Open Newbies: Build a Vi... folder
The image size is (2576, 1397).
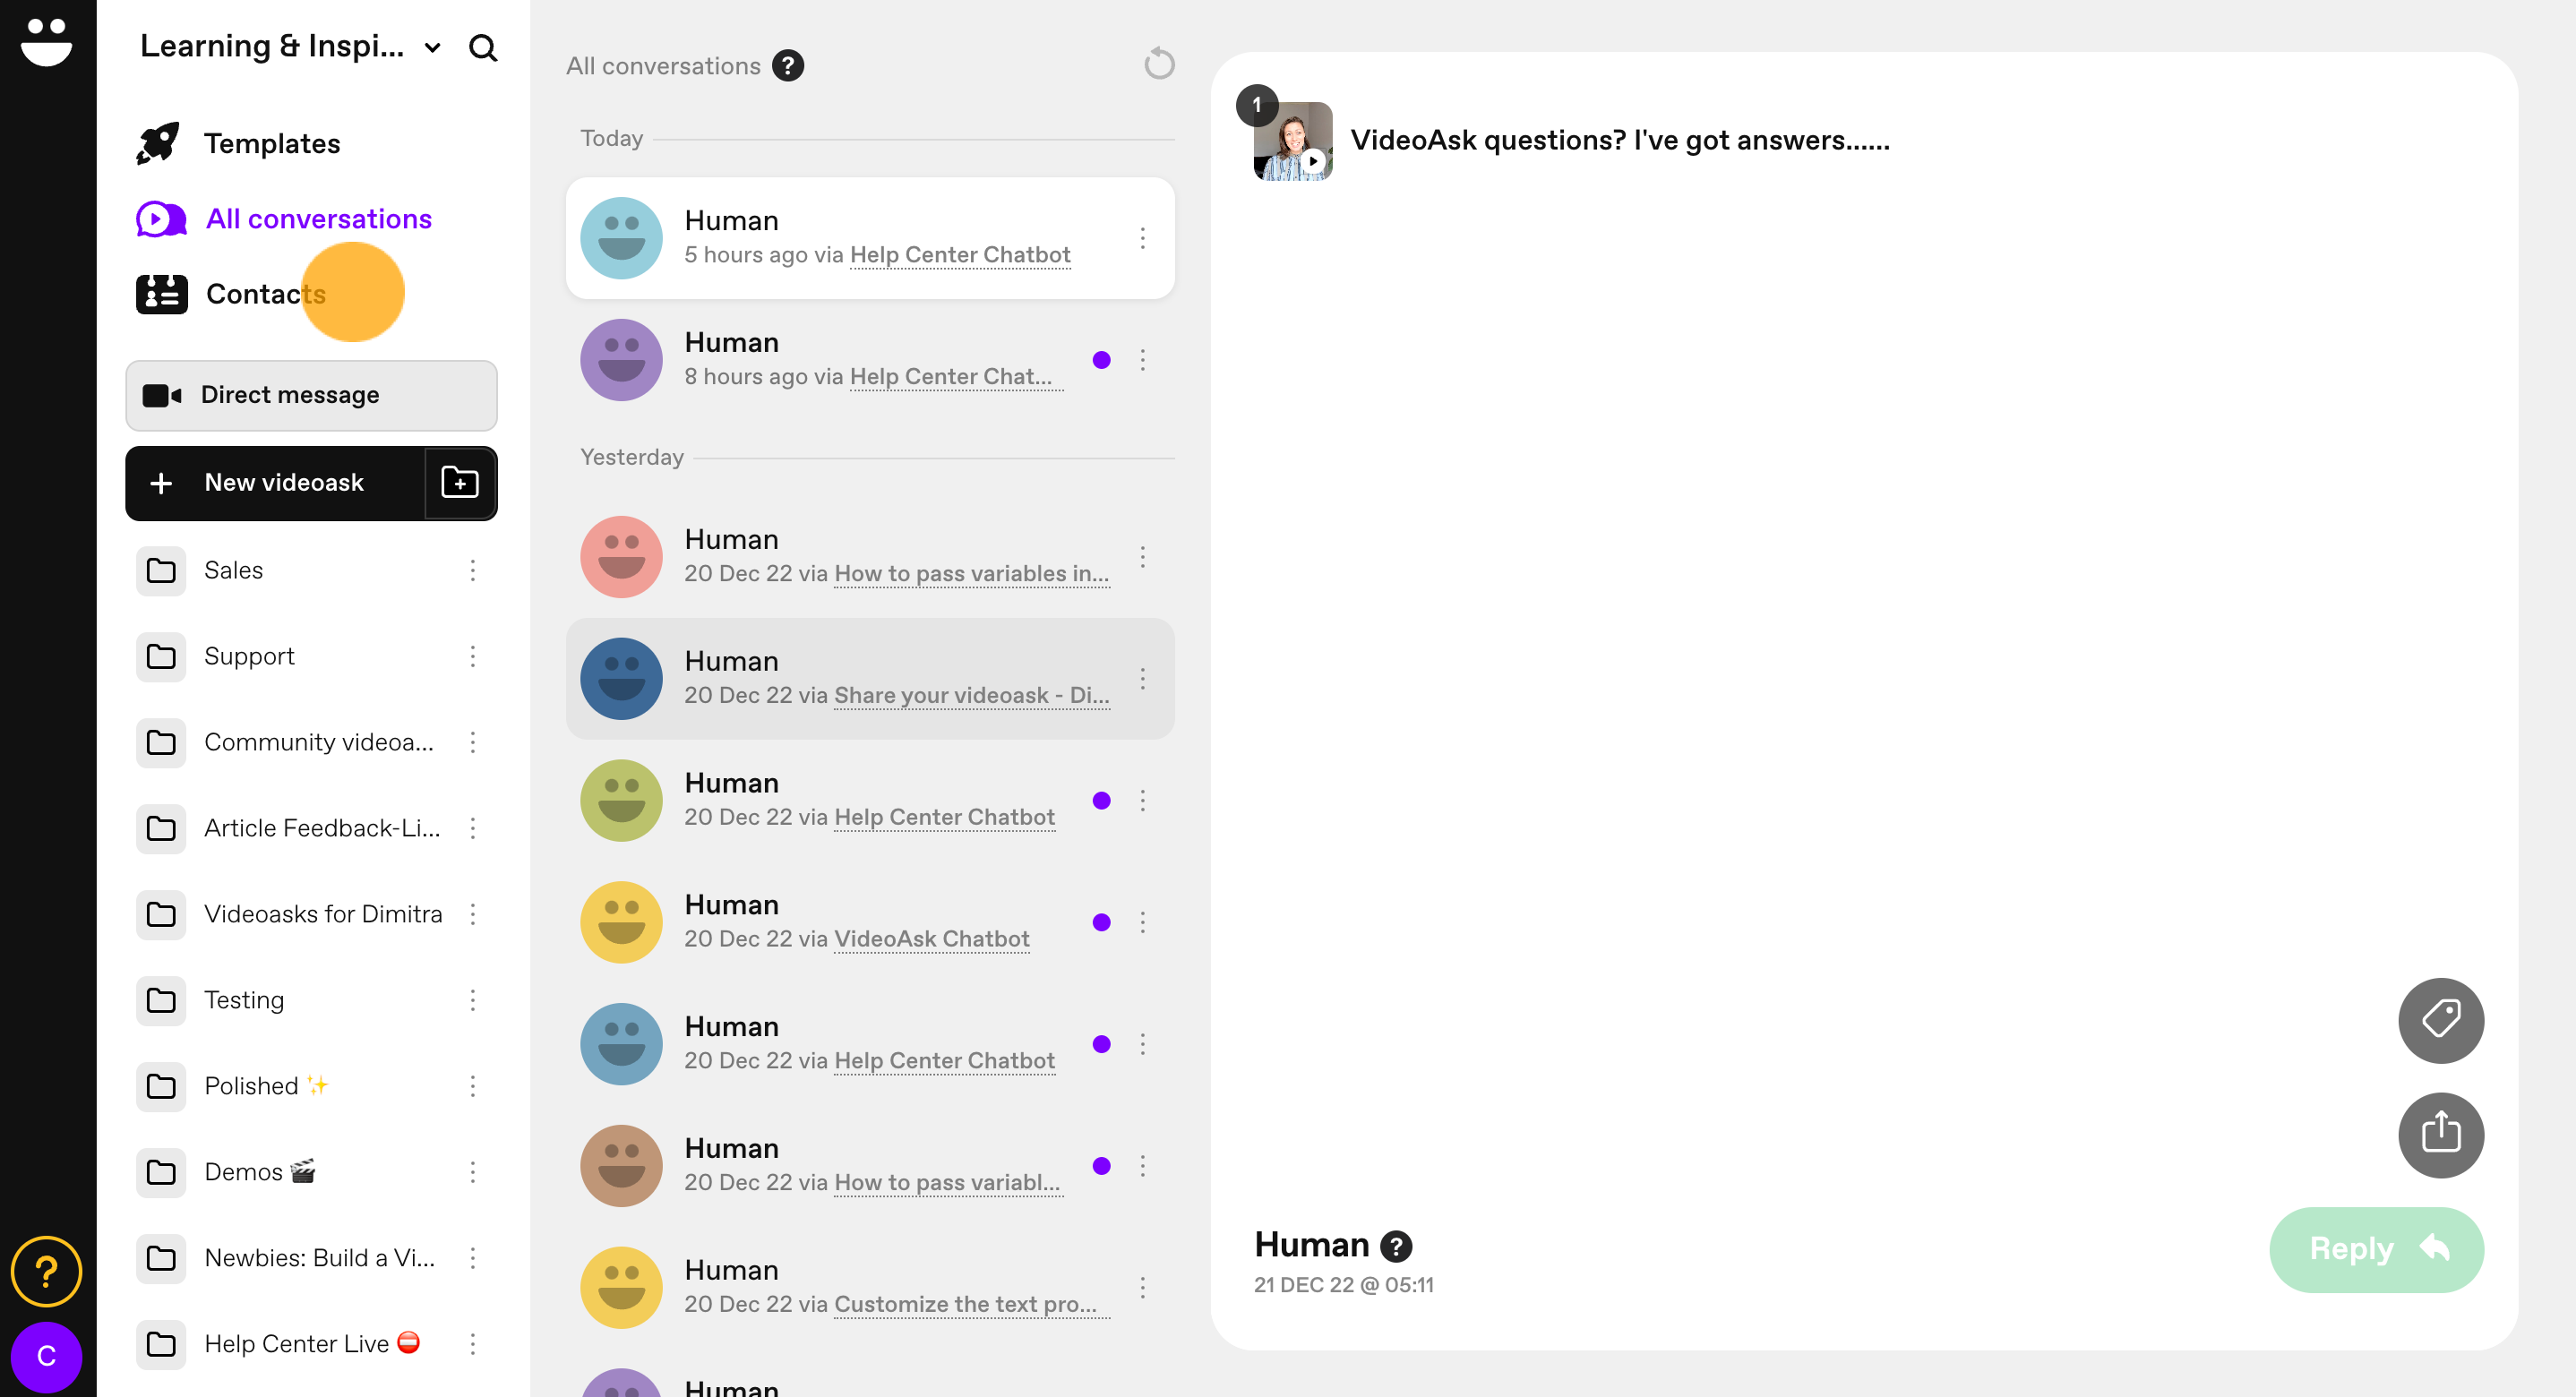point(320,1258)
